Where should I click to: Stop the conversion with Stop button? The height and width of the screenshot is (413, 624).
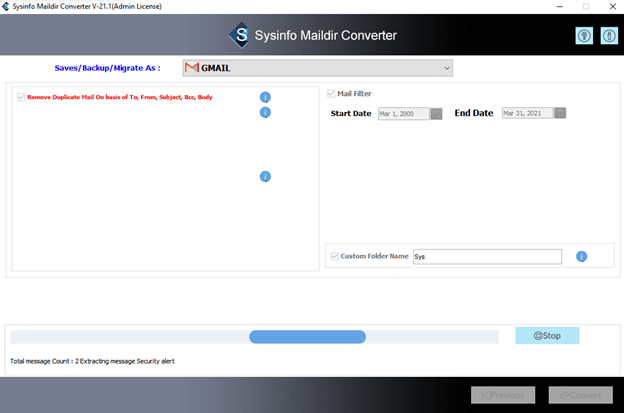[547, 335]
